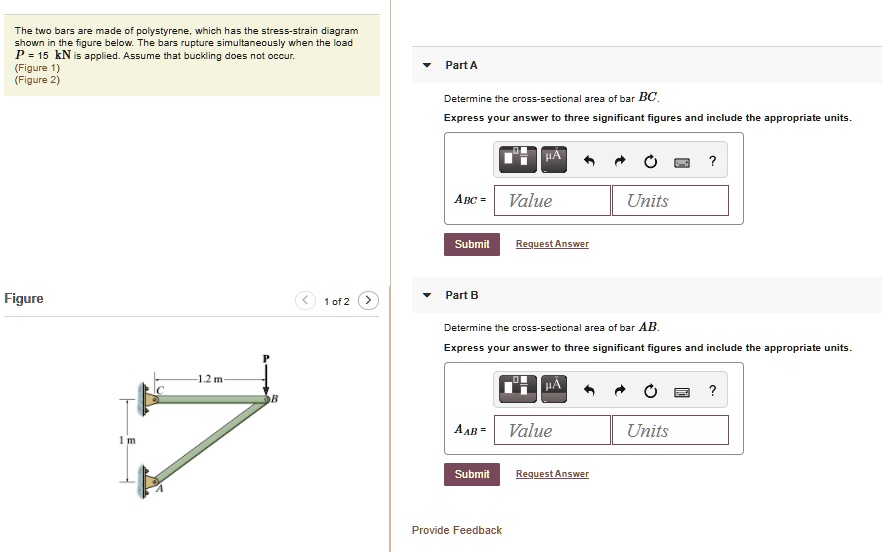Collapse the Part B section
The image size is (882, 552).
427,295
